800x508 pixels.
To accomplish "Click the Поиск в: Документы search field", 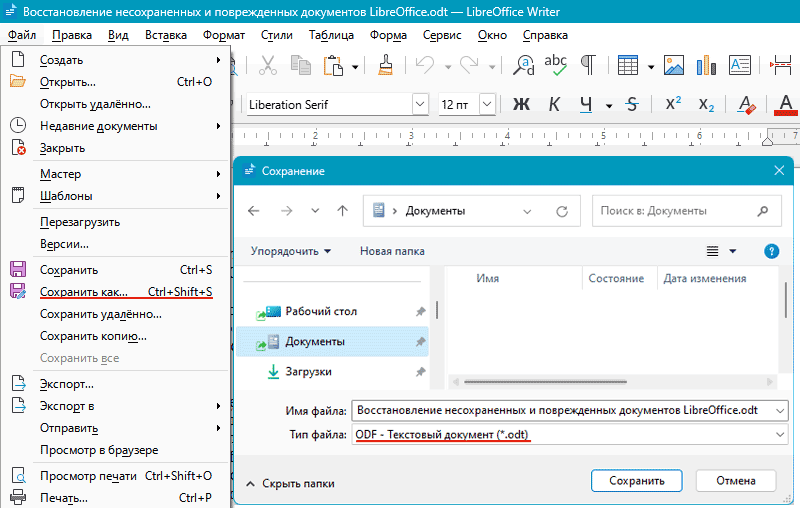I will 687,211.
